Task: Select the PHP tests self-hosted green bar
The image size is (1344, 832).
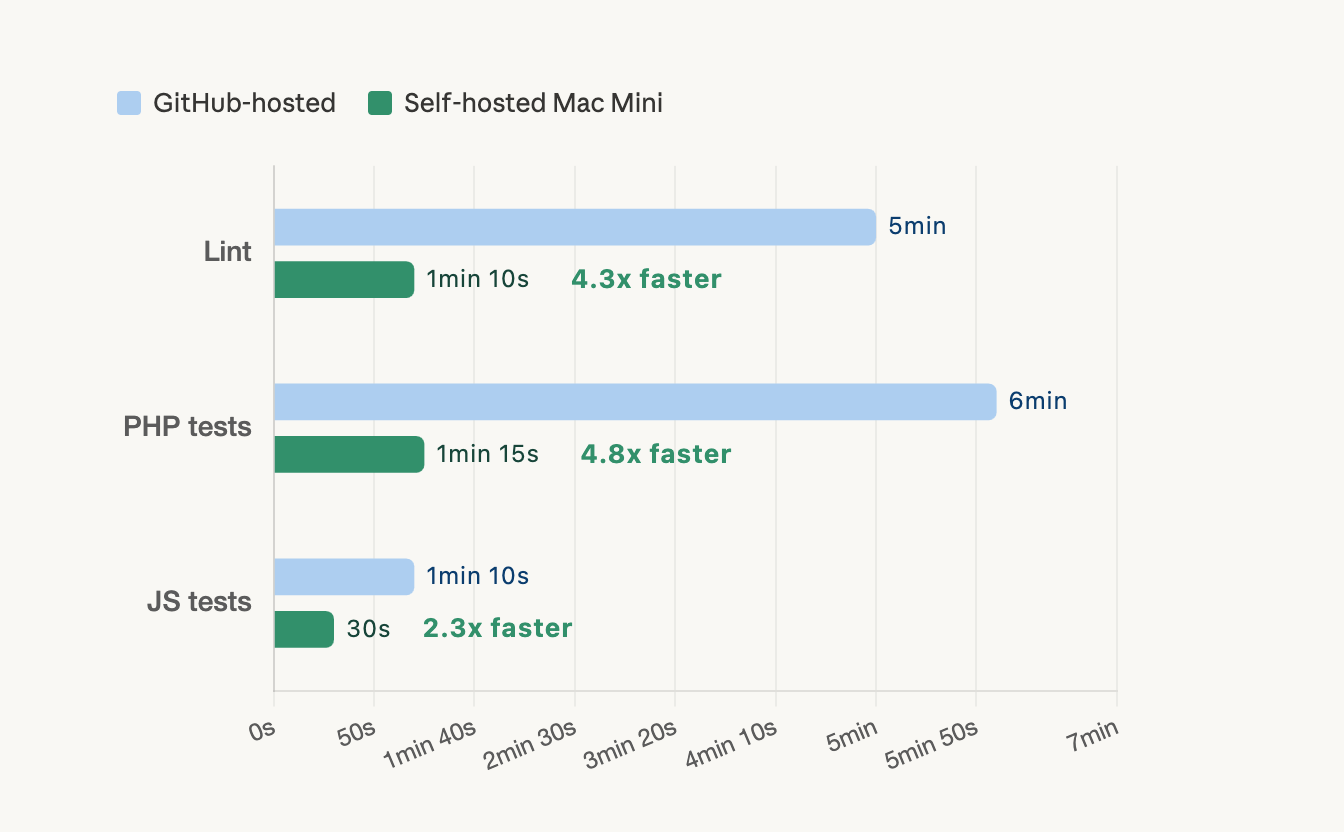Action: 349,454
